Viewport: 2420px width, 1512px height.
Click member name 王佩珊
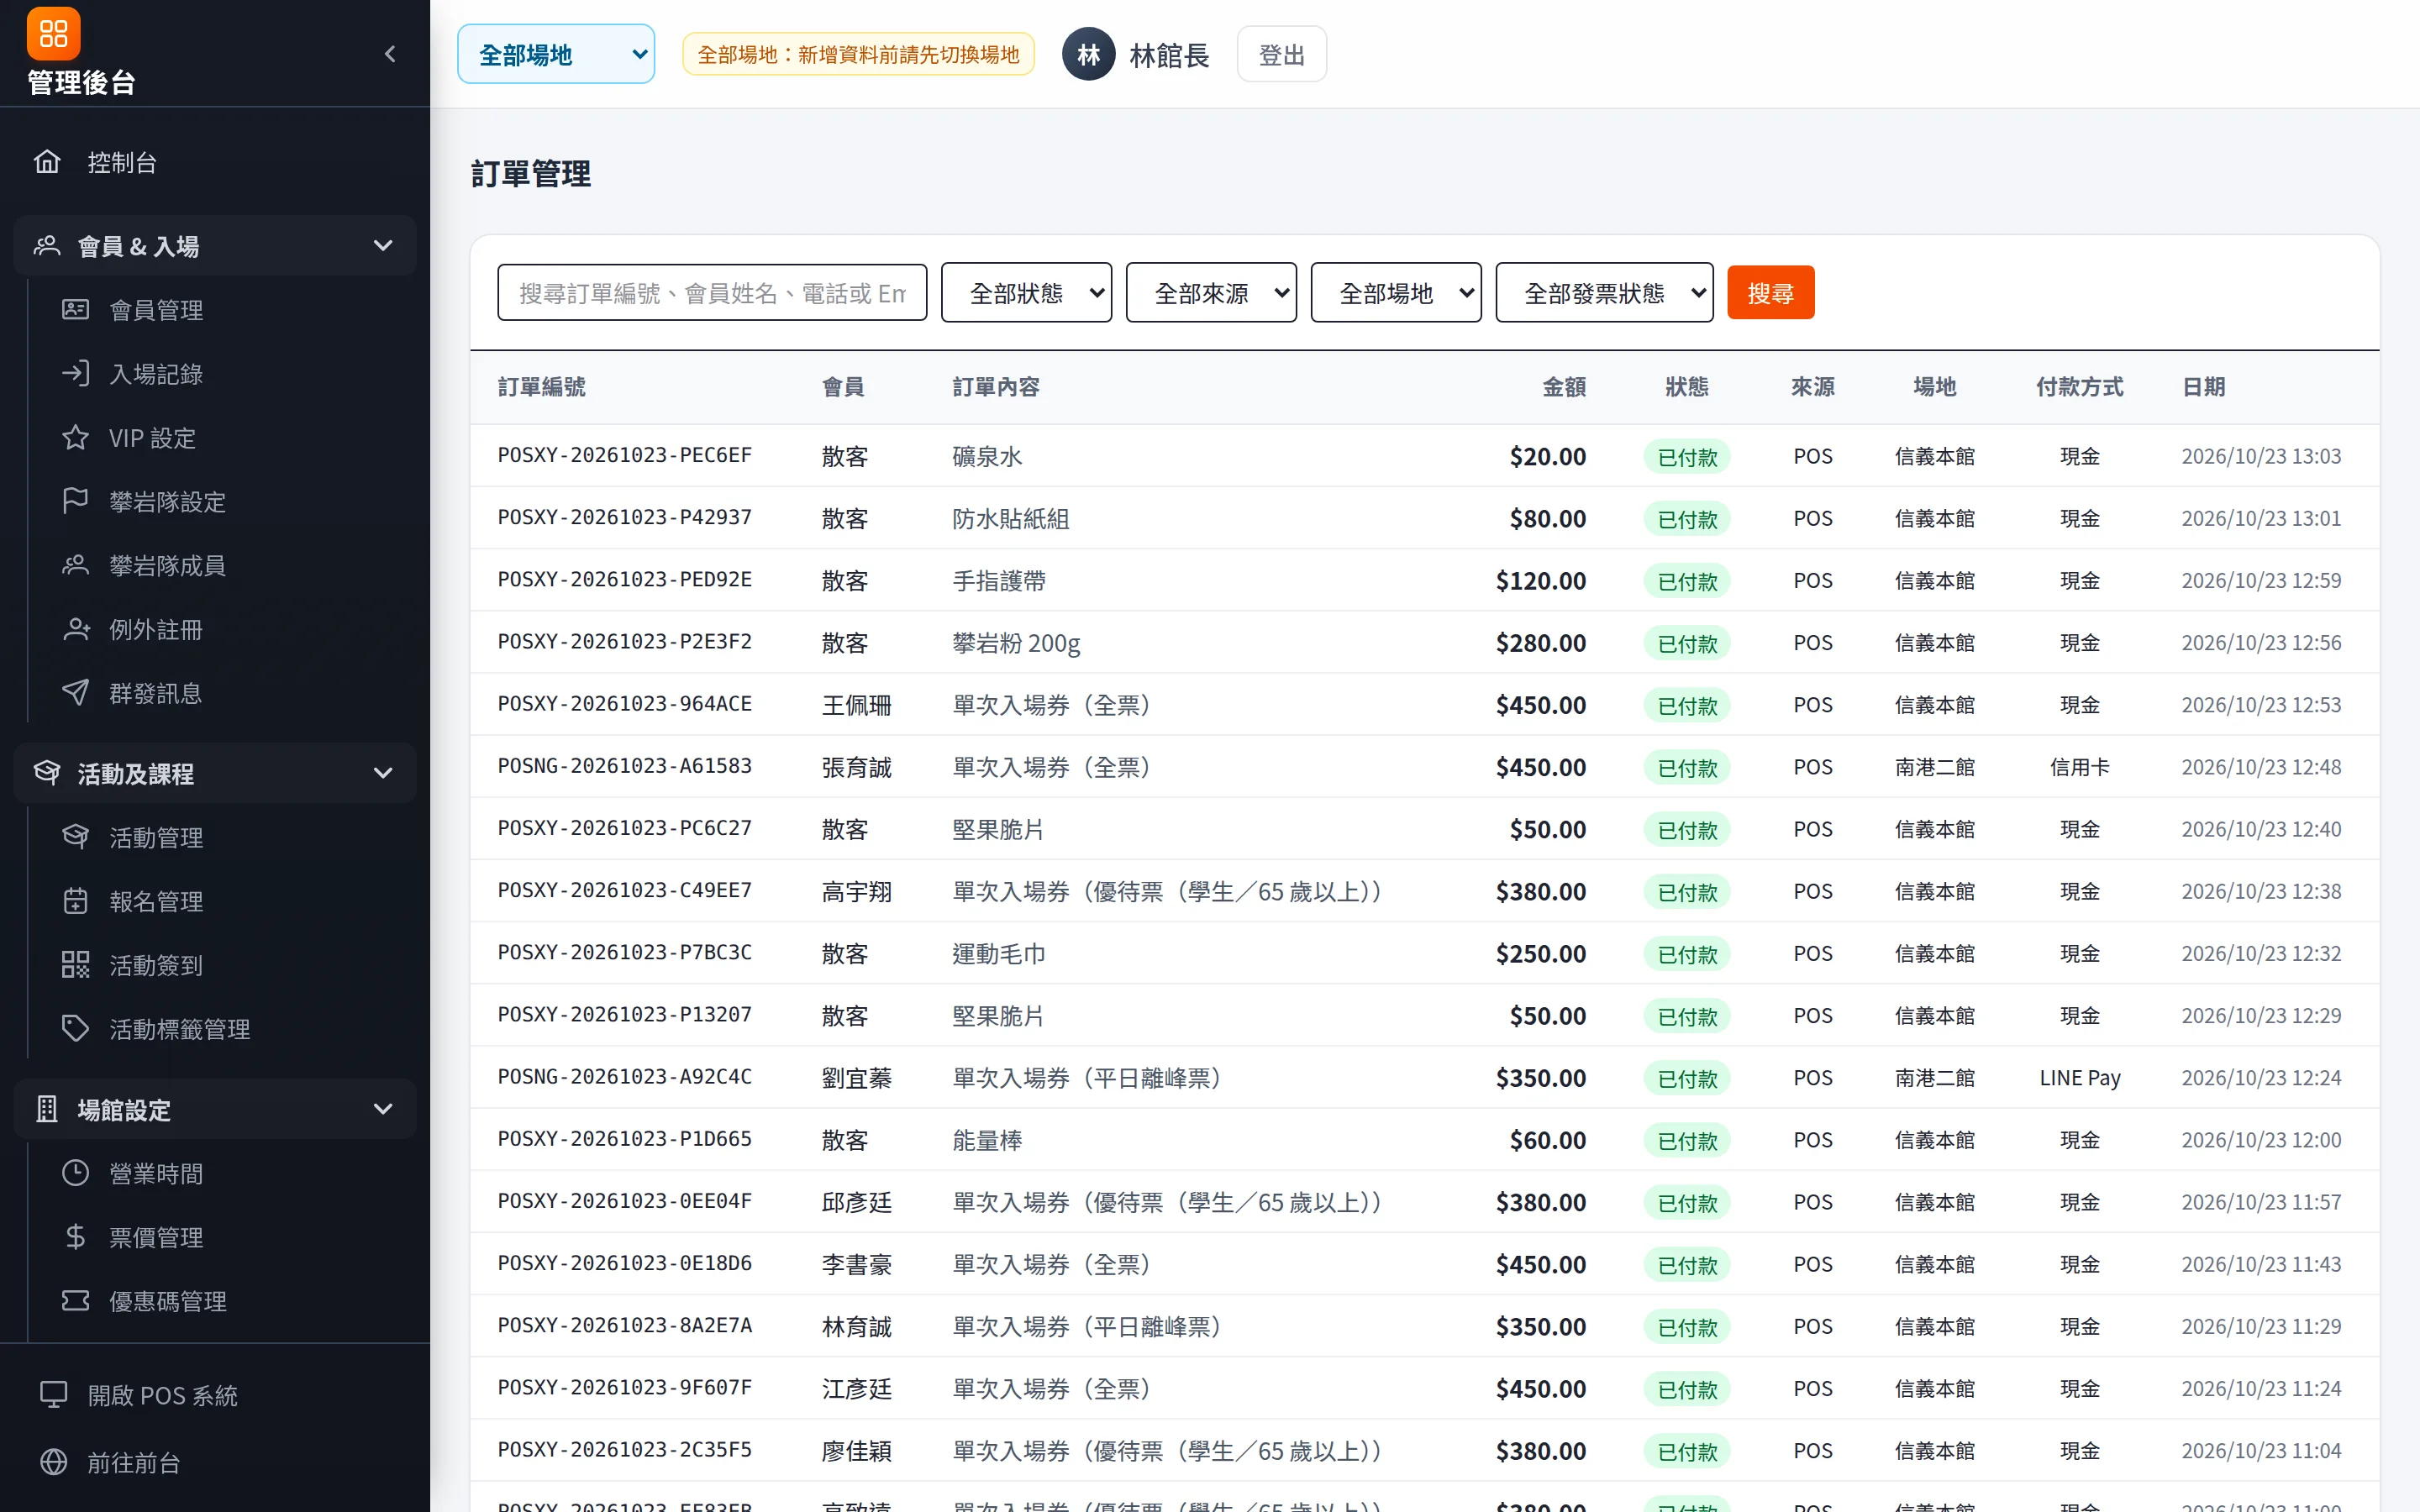(856, 705)
